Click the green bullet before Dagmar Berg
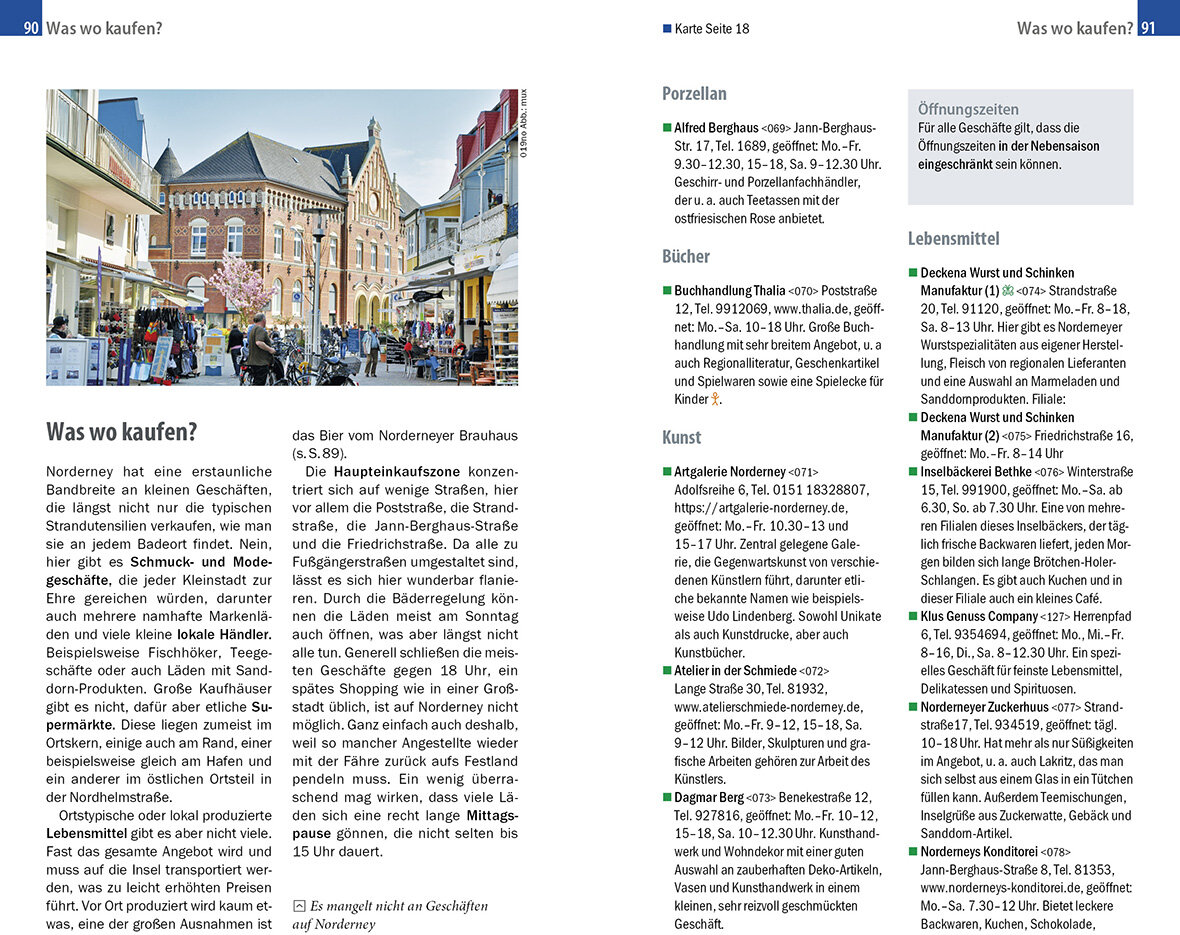Image resolution: width=1180 pixels, height=935 pixels. [x=667, y=797]
